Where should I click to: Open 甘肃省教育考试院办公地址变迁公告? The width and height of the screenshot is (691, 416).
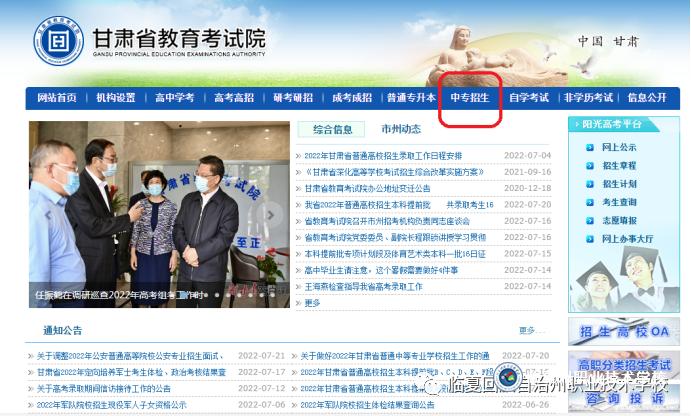(x=367, y=188)
